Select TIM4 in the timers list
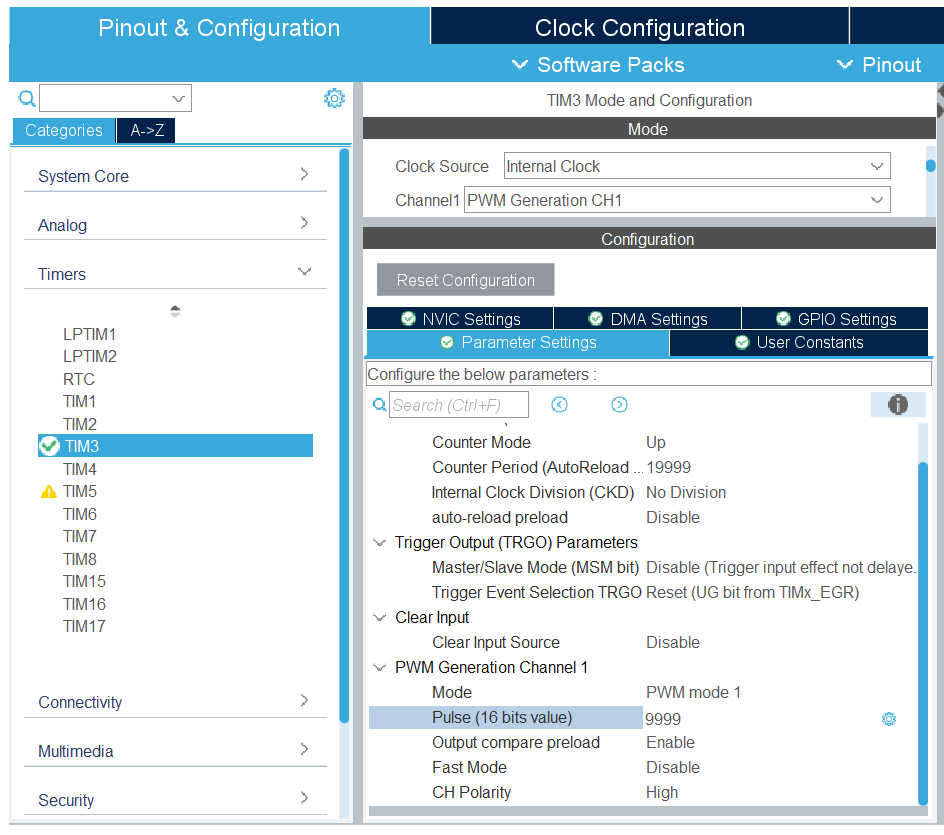The height and width of the screenshot is (835, 944). [x=80, y=469]
